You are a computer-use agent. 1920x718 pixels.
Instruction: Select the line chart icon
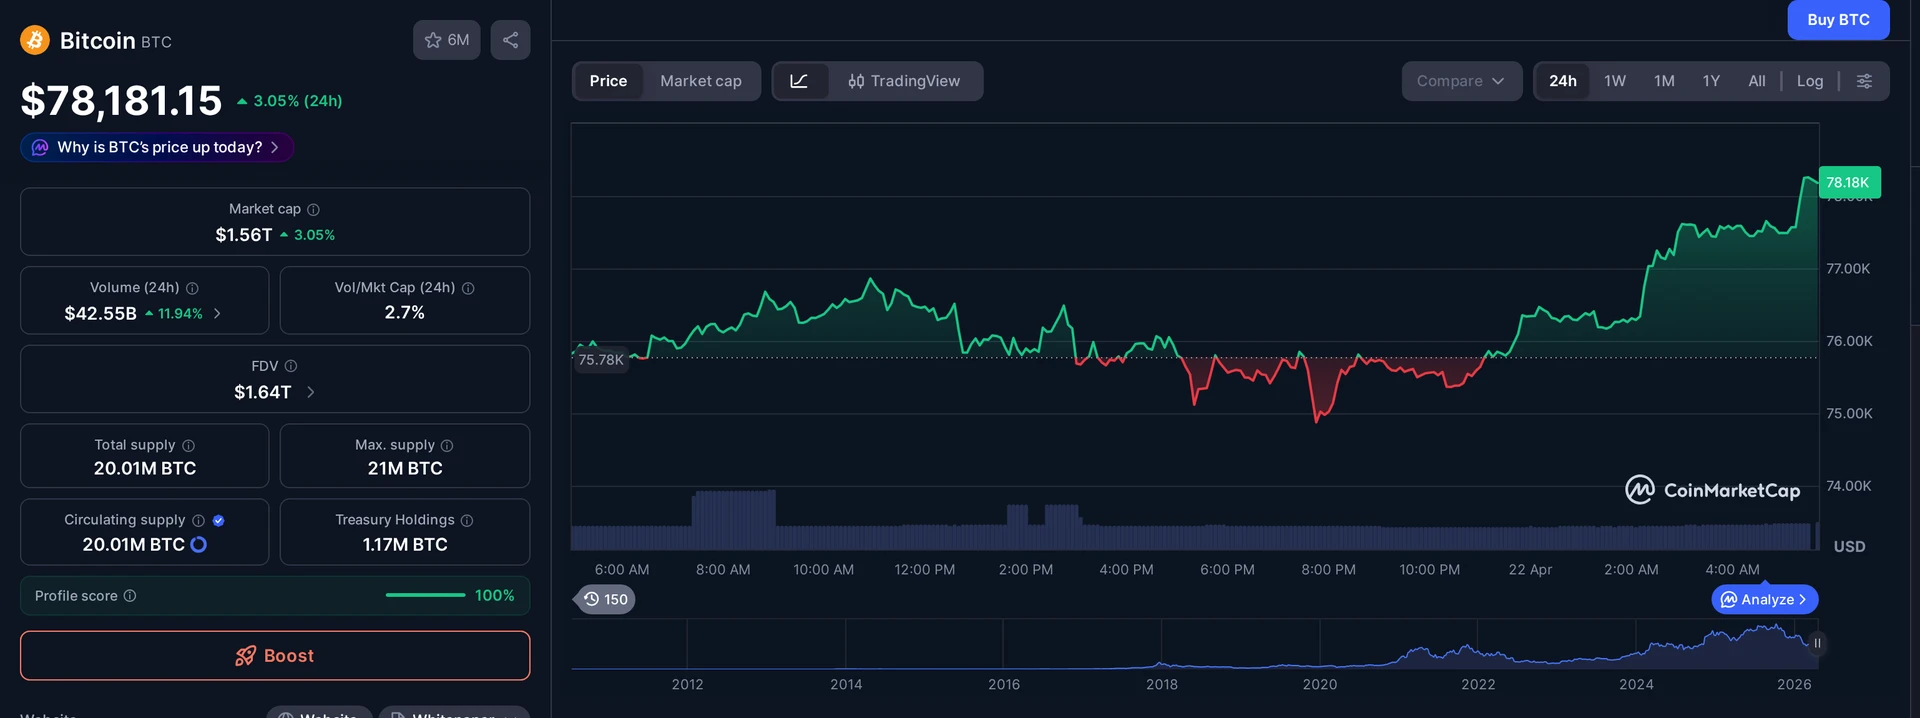800,81
